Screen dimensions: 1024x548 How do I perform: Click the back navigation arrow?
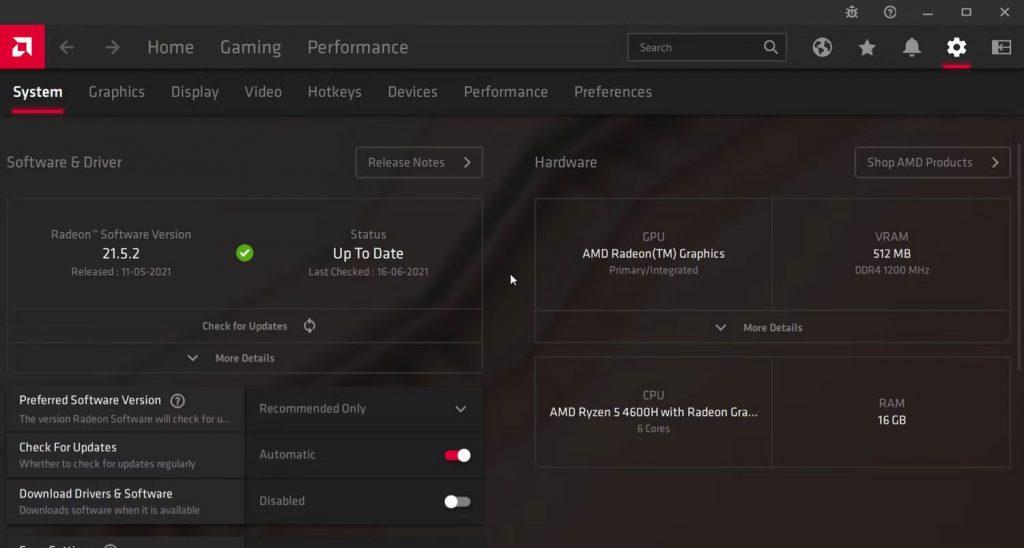[x=67, y=47]
